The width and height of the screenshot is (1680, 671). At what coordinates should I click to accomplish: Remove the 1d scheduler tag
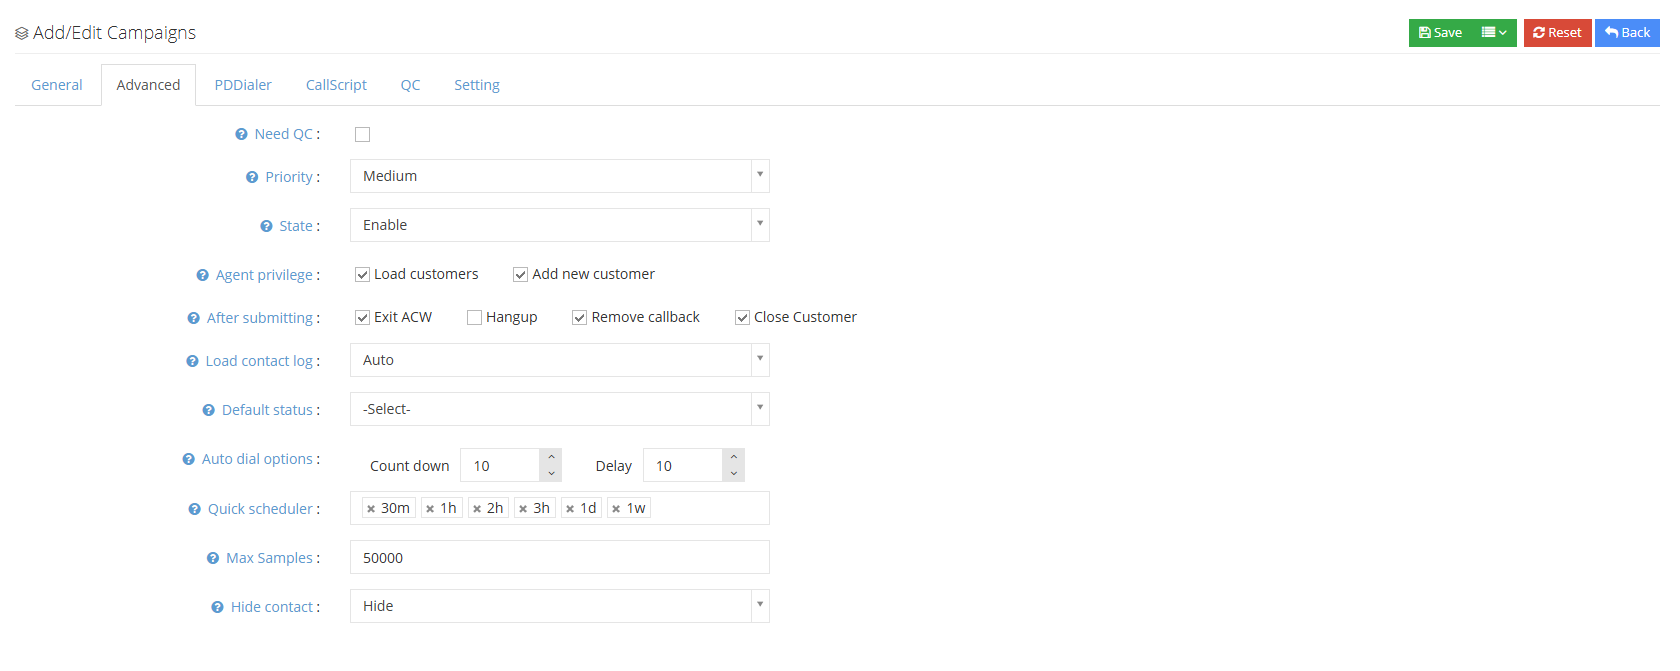click(x=570, y=509)
